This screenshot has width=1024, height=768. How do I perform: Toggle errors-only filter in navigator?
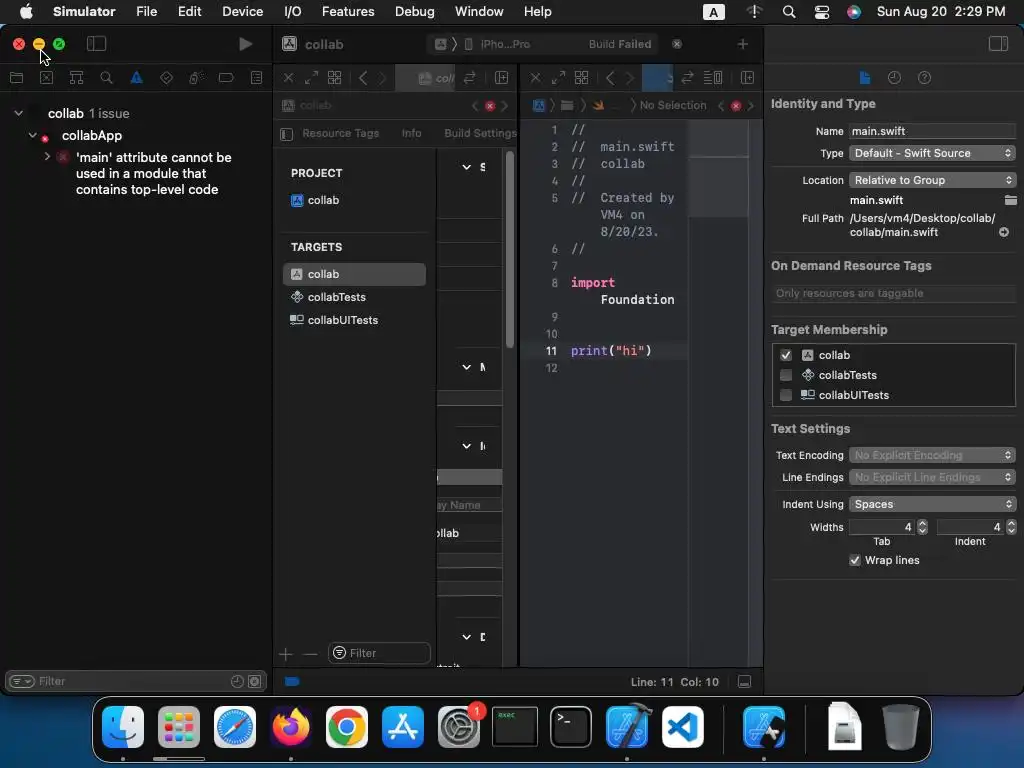point(255,681)
